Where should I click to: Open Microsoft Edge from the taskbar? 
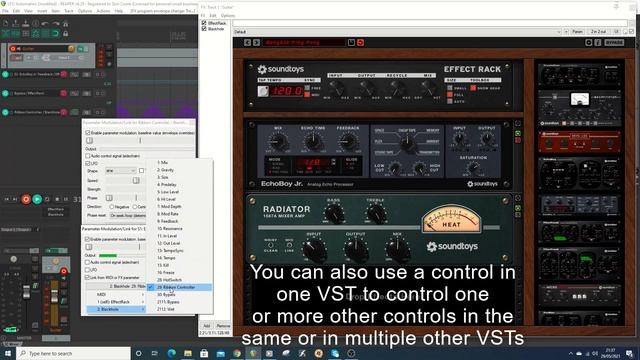click(x=171, y=353)
